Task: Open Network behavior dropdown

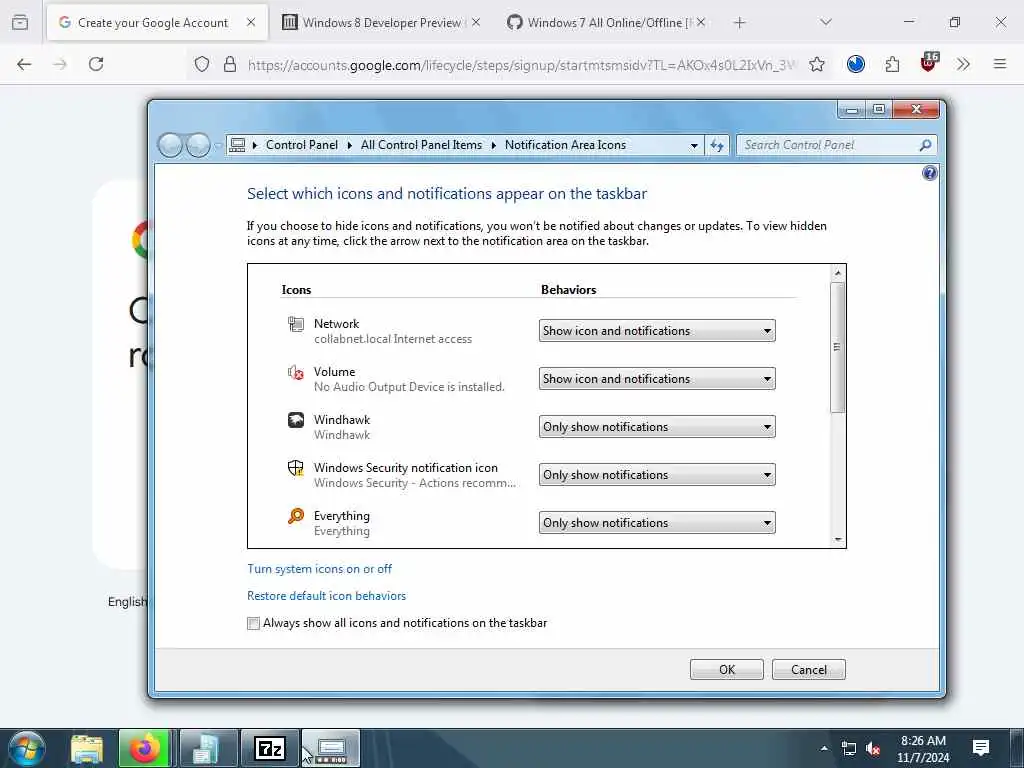Action: tap(657, 330)
